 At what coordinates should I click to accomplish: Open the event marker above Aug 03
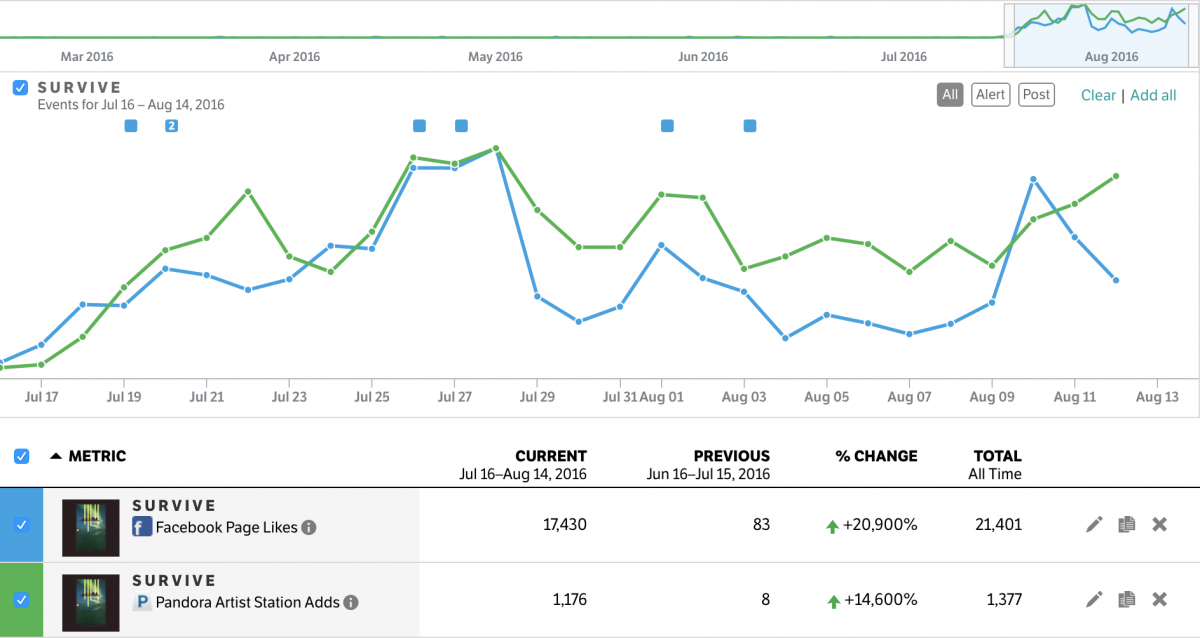click(x=750, y=125)
